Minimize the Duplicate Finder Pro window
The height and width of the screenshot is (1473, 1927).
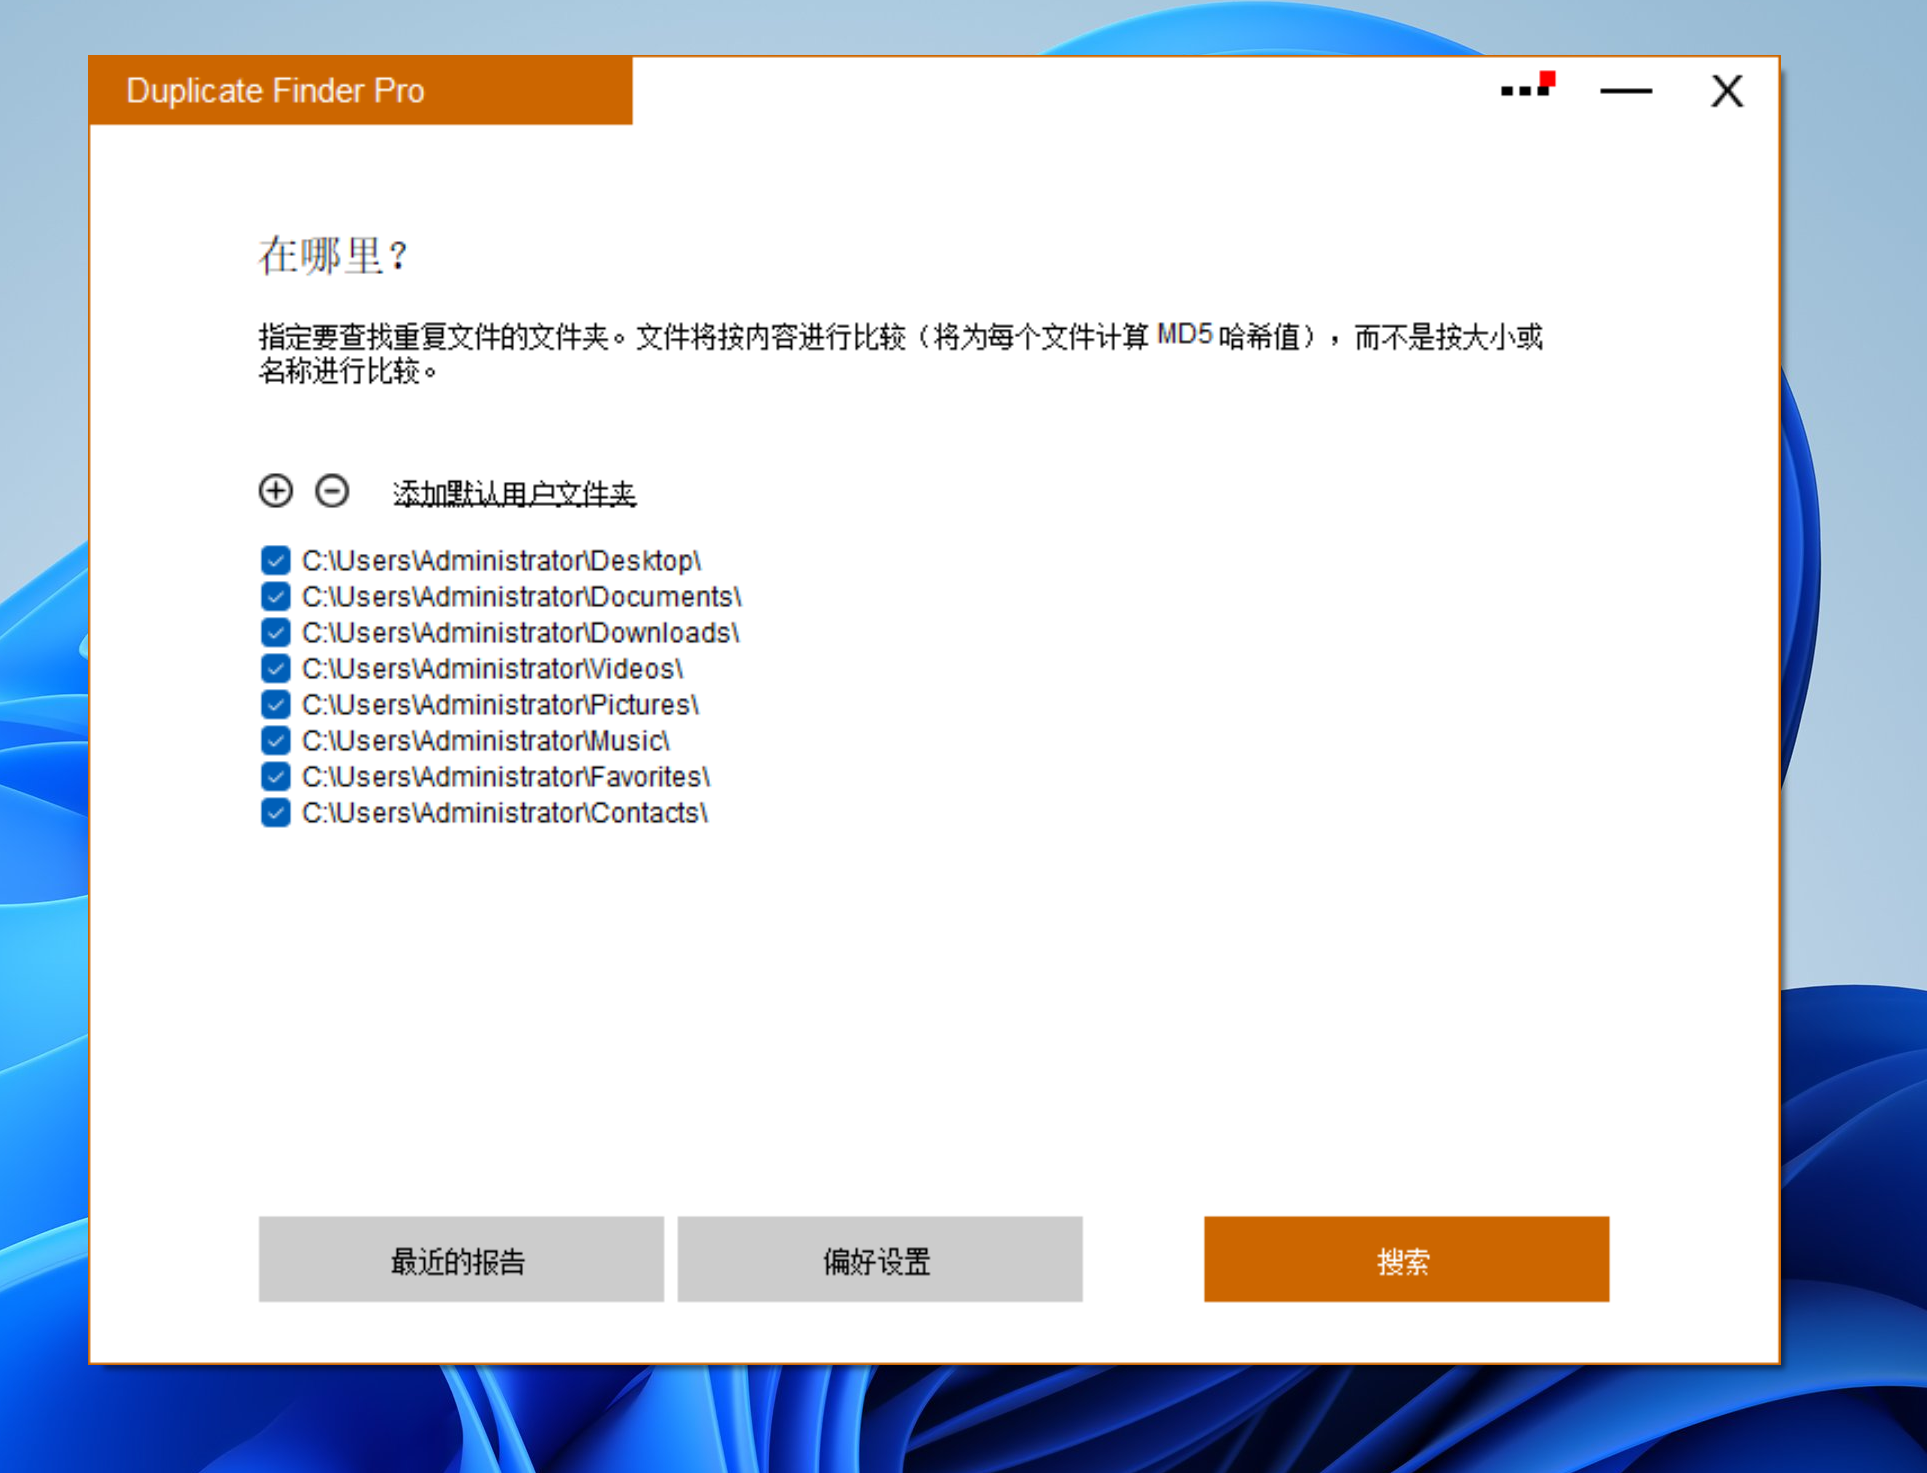[x=1626, y=91]
